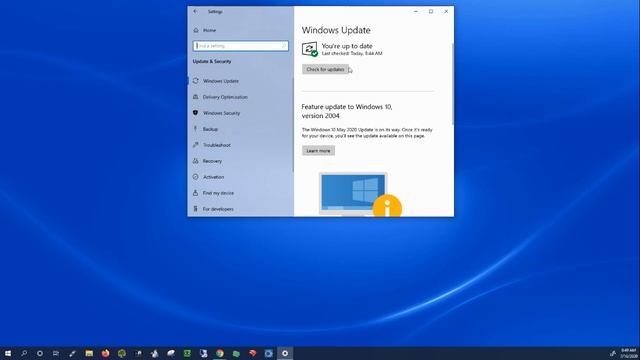Maximize the Settings window

click(x=431, y=11)
